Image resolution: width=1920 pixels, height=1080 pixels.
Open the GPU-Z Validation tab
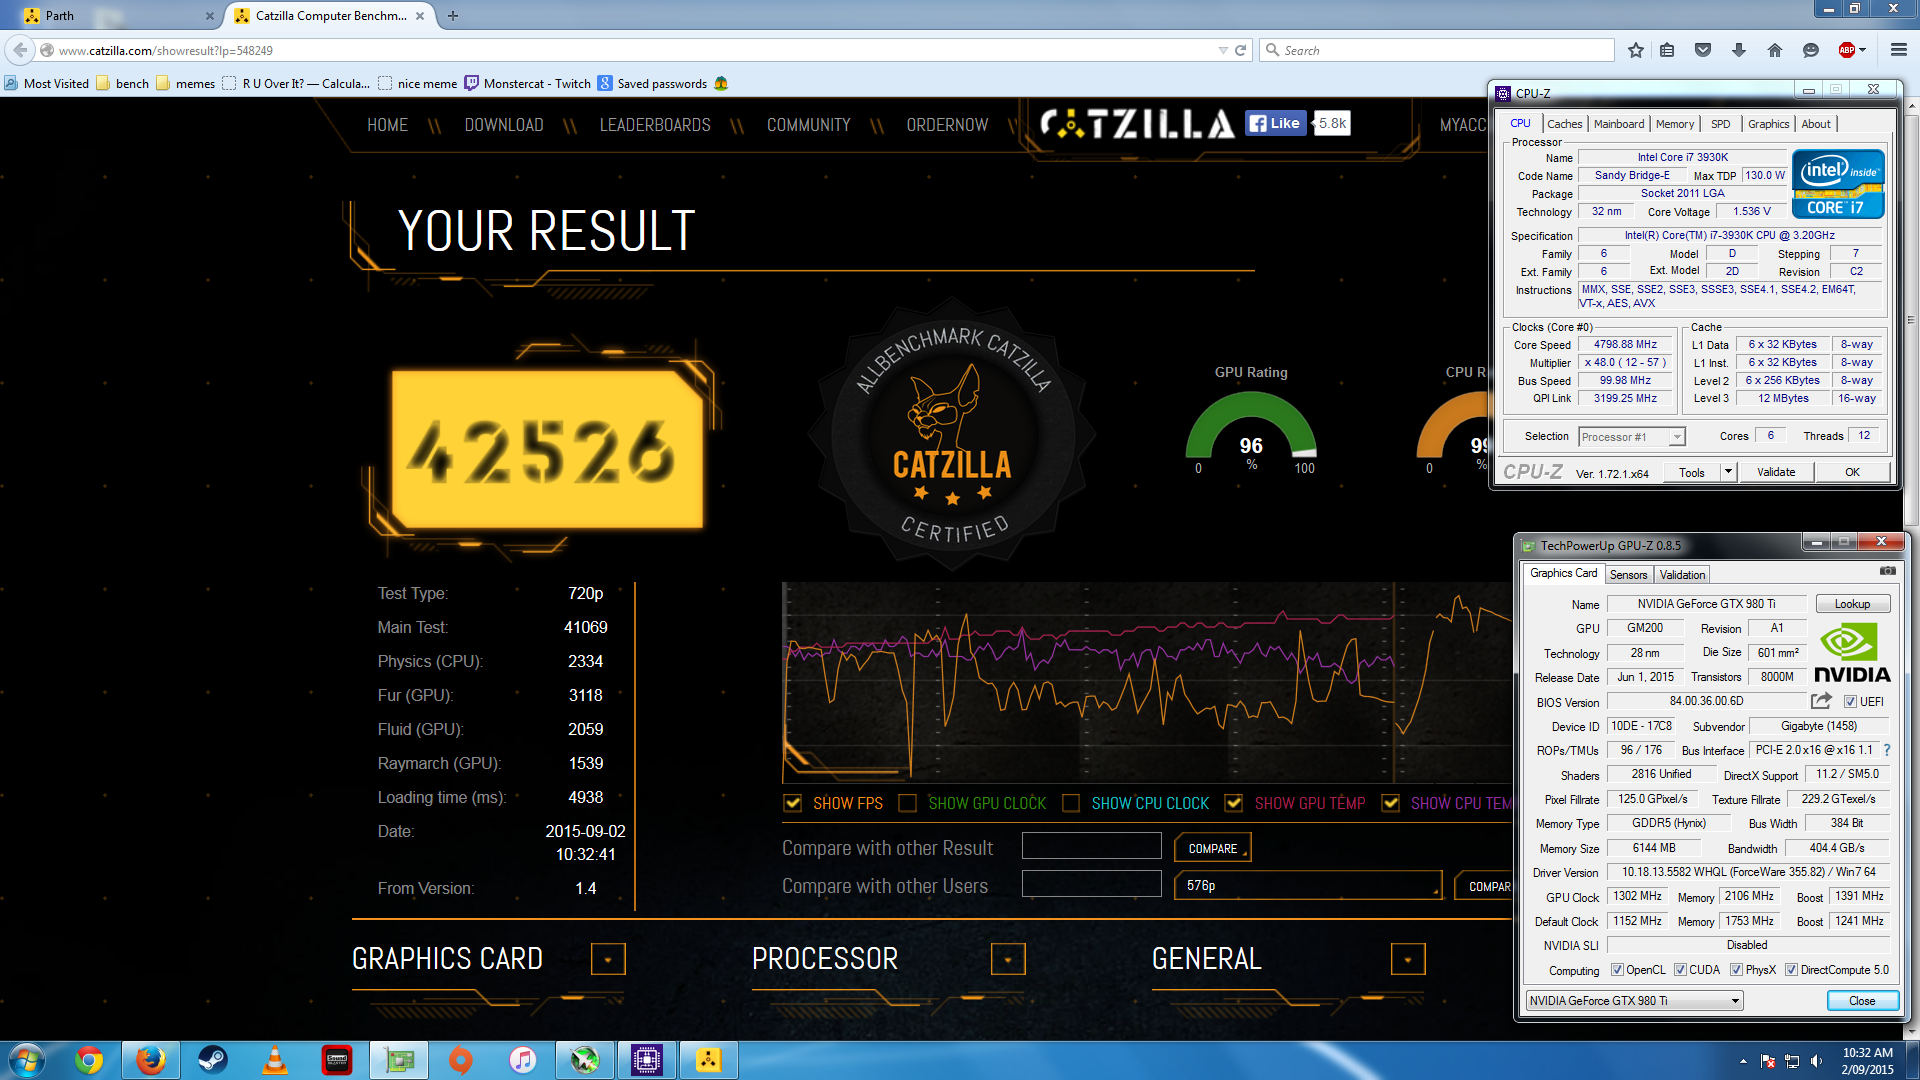(1682, 574)
